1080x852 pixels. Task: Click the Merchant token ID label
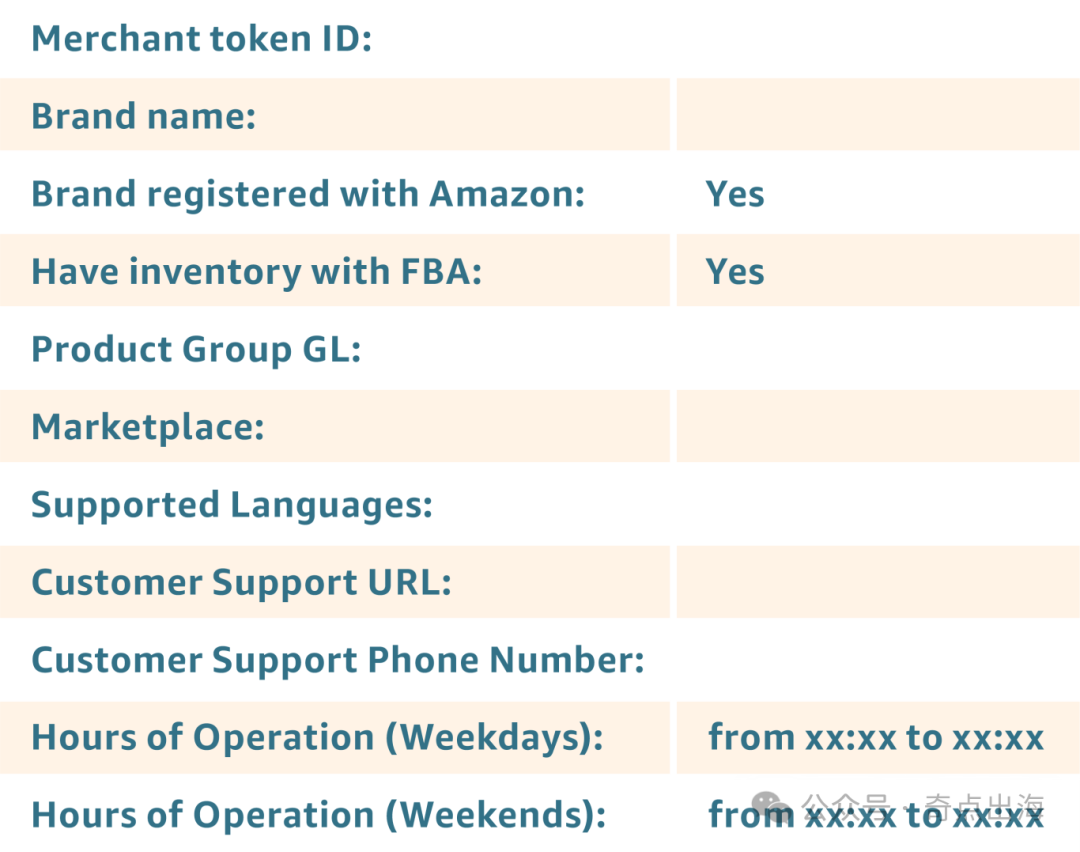coord(202,39)
